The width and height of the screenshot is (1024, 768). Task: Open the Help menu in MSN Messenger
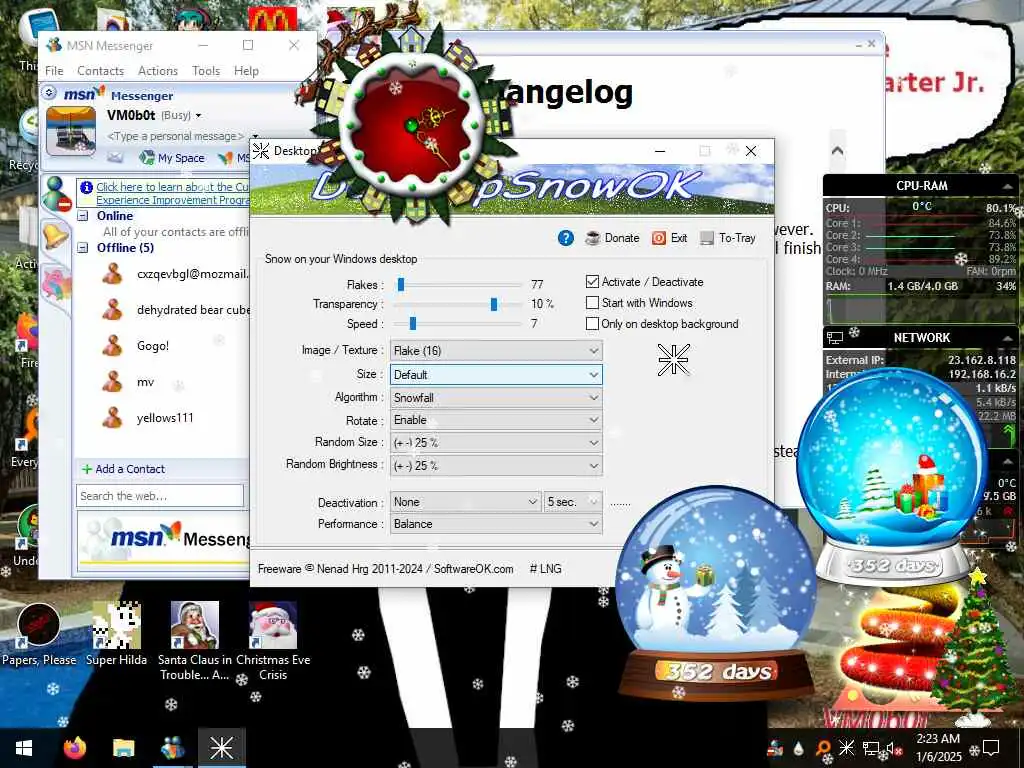coord(246,71)
